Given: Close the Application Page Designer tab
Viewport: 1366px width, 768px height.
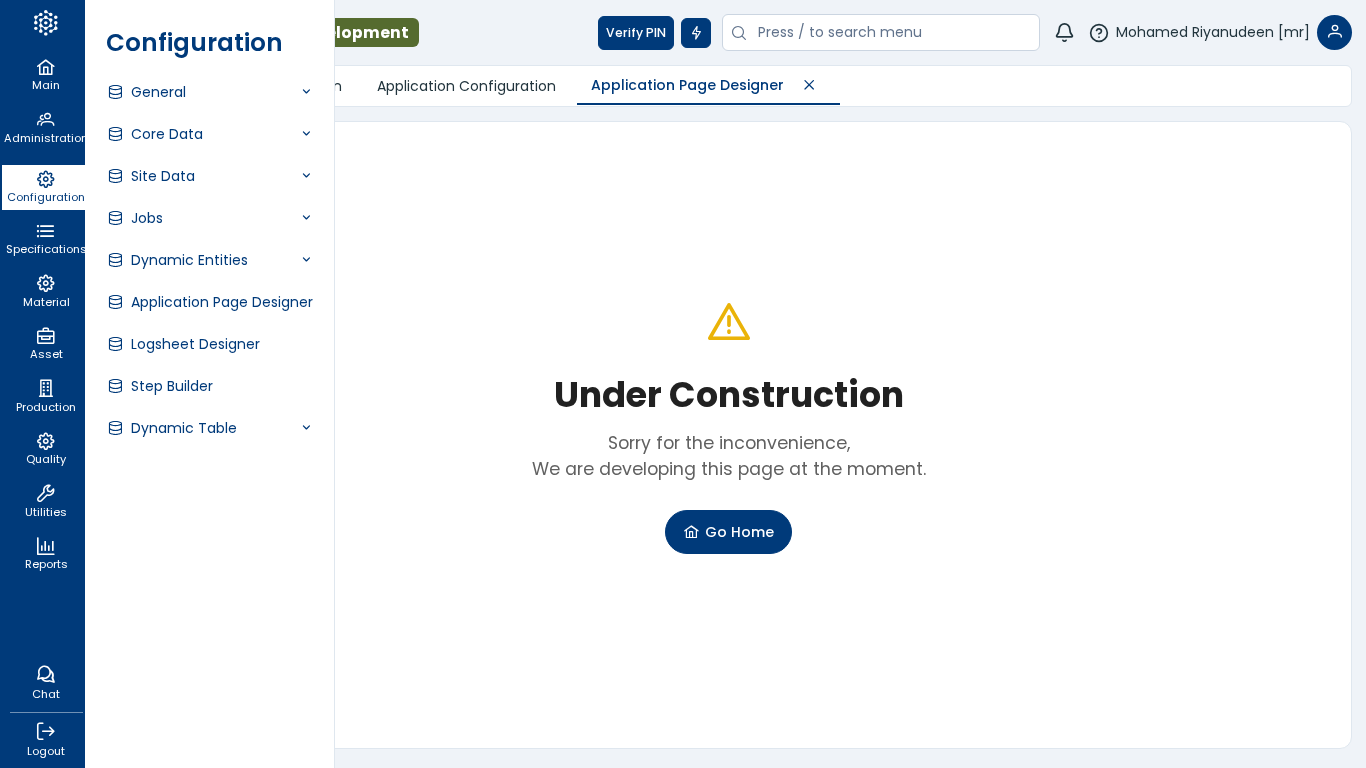Looking at the screenshot, I should [x=809, y=85].
